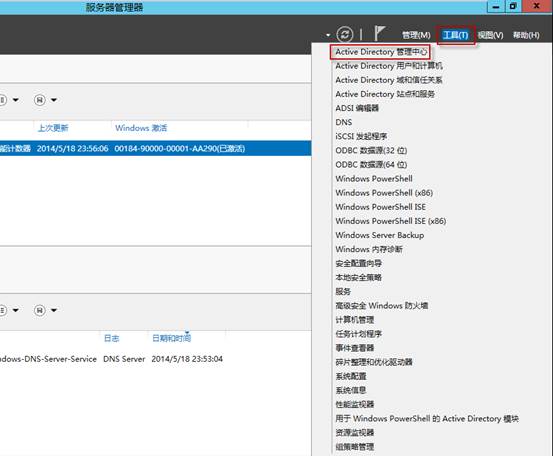Click DNS Server log cell
This screenshot has height=456, width=553.
coord(124,359)
